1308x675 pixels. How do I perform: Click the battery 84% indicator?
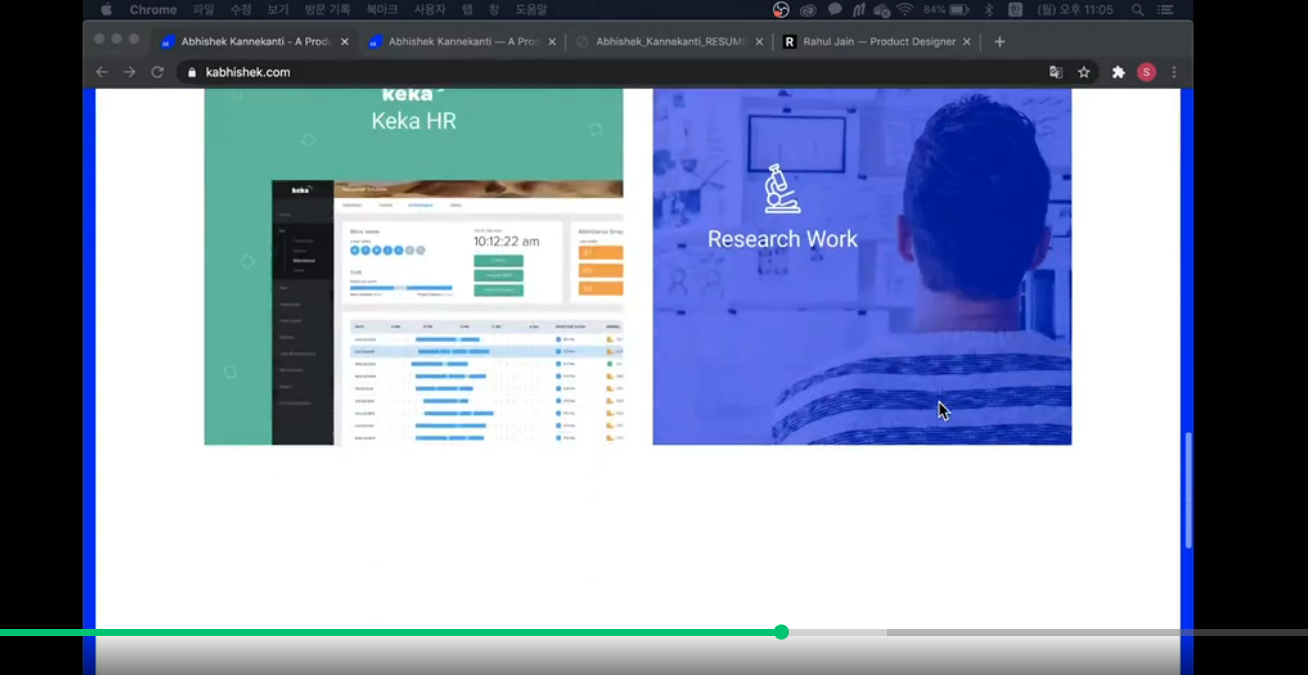pos(946,10)
